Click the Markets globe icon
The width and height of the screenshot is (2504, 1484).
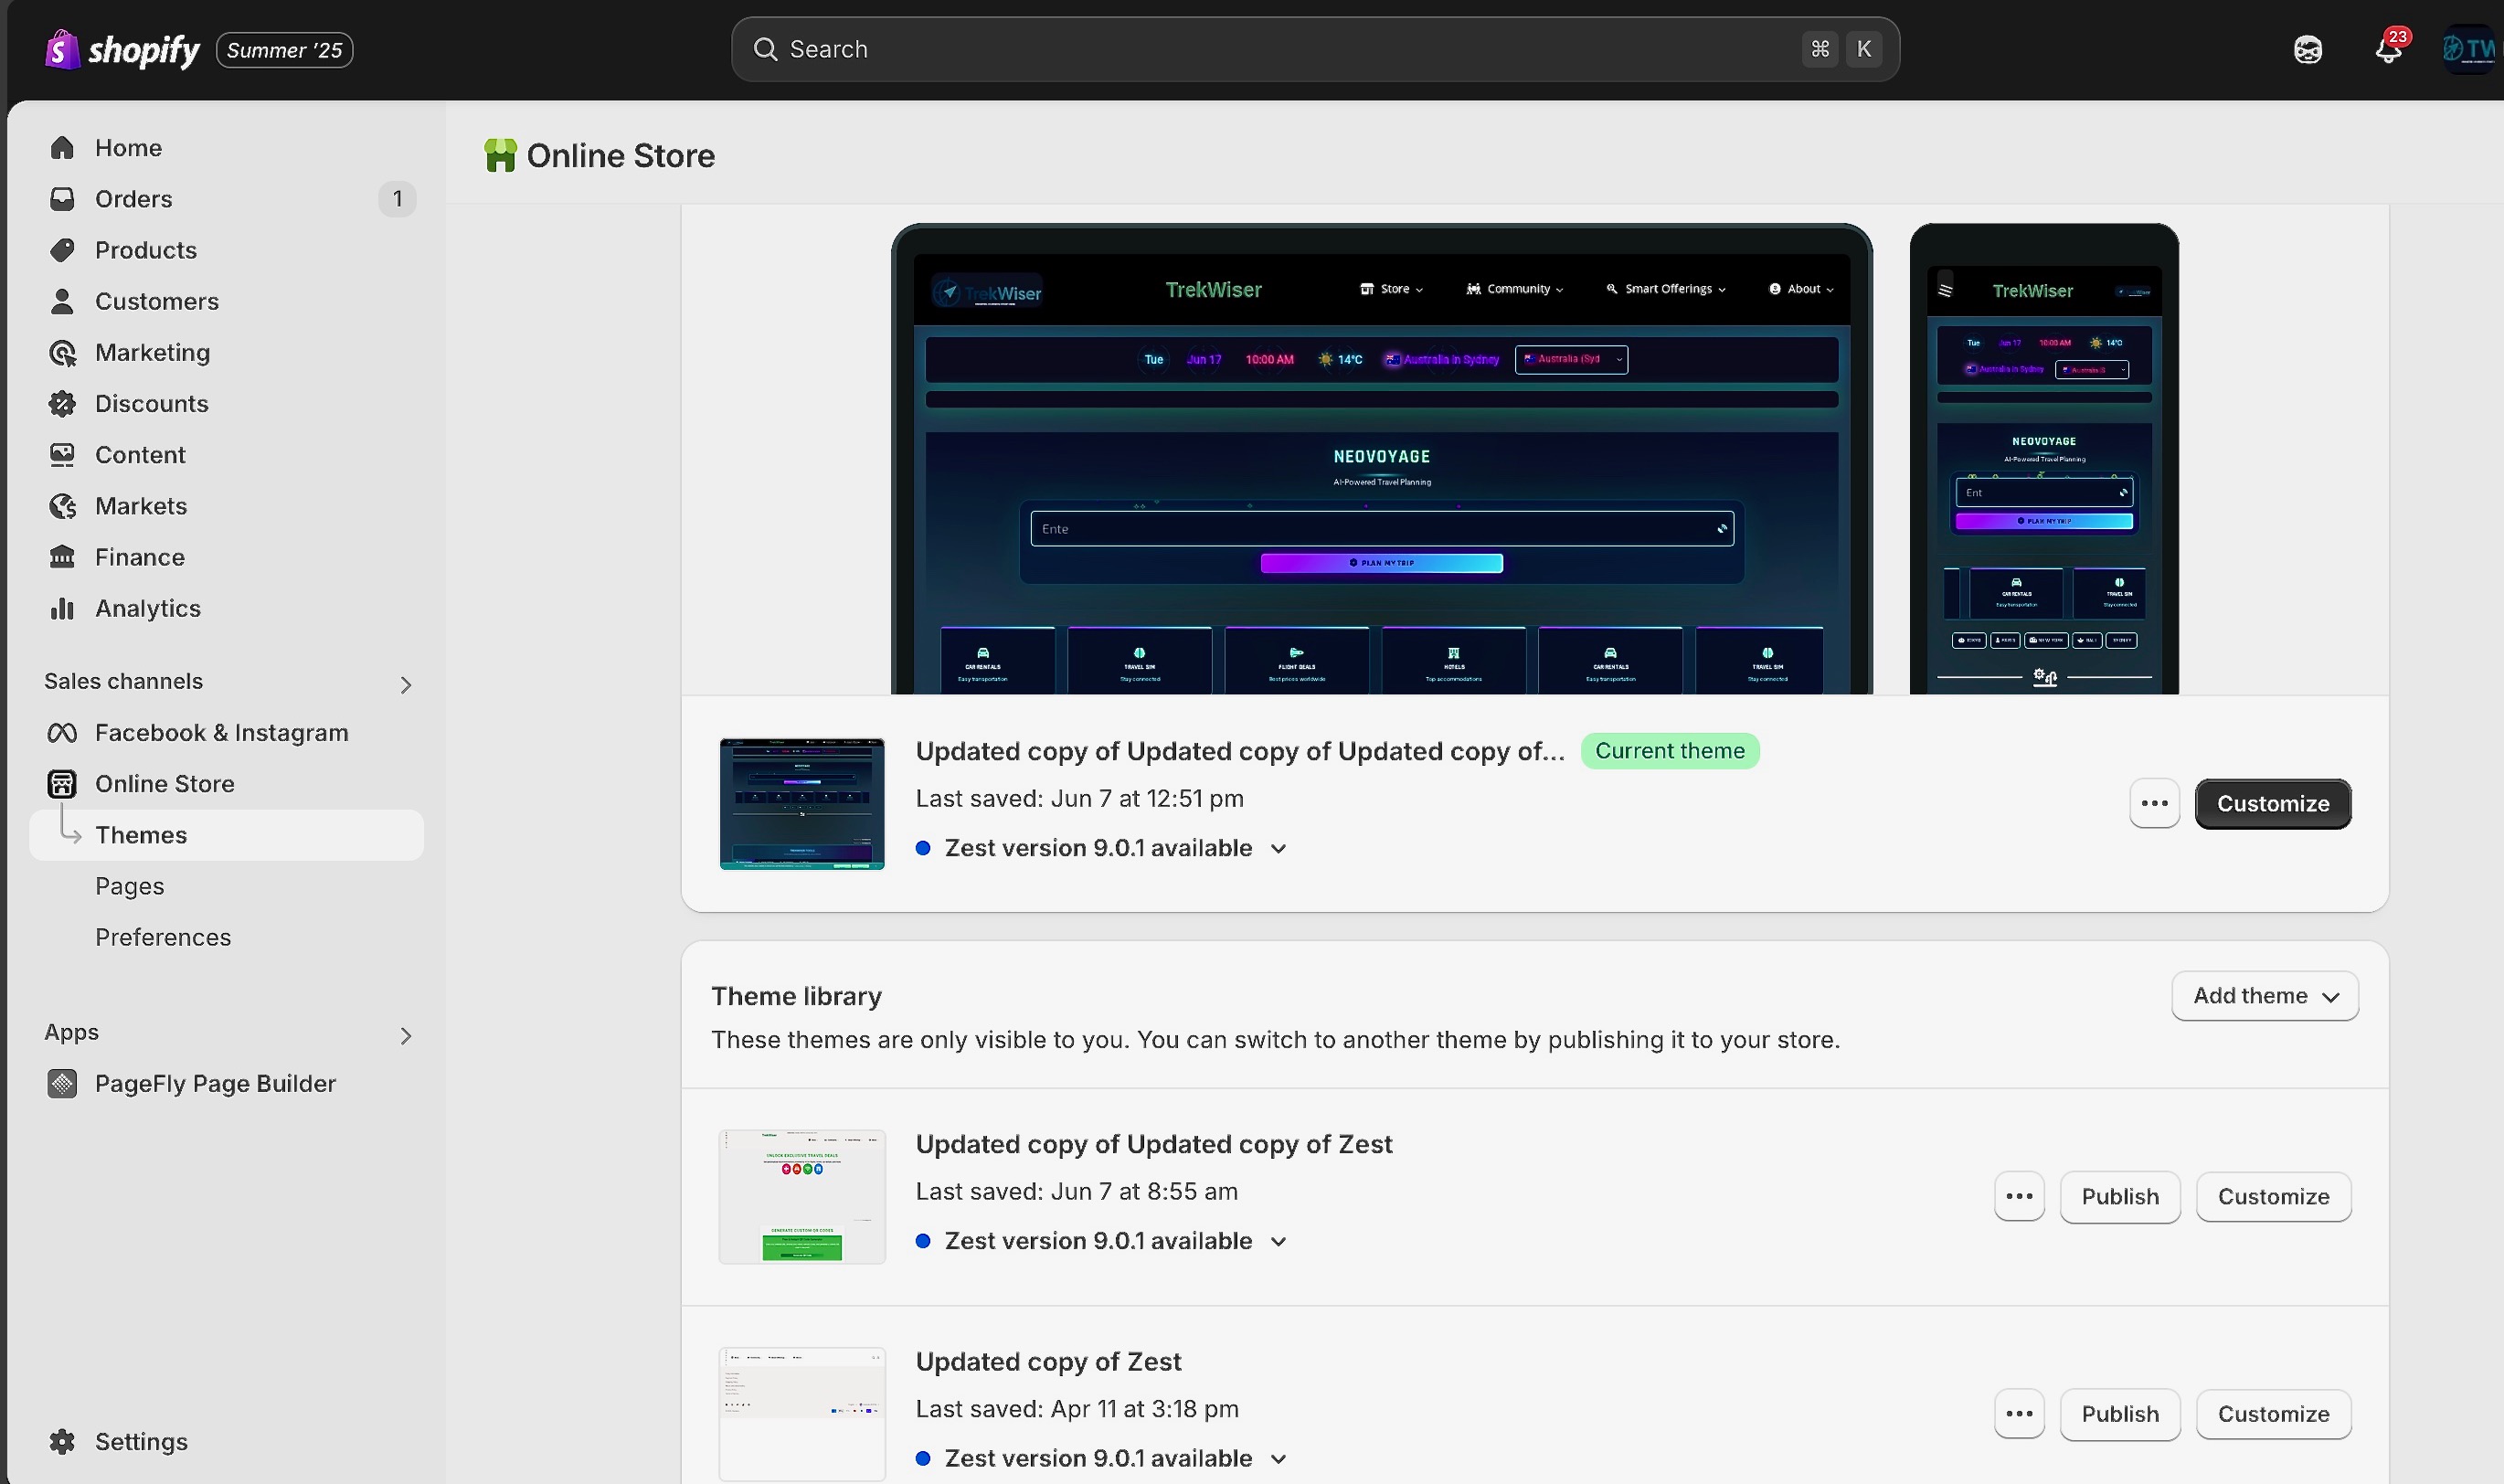tap(62, 506)
